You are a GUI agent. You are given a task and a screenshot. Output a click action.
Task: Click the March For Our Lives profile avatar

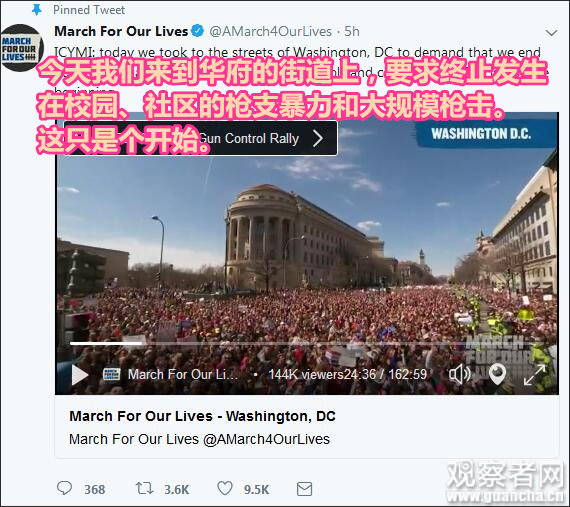(22, 48)
